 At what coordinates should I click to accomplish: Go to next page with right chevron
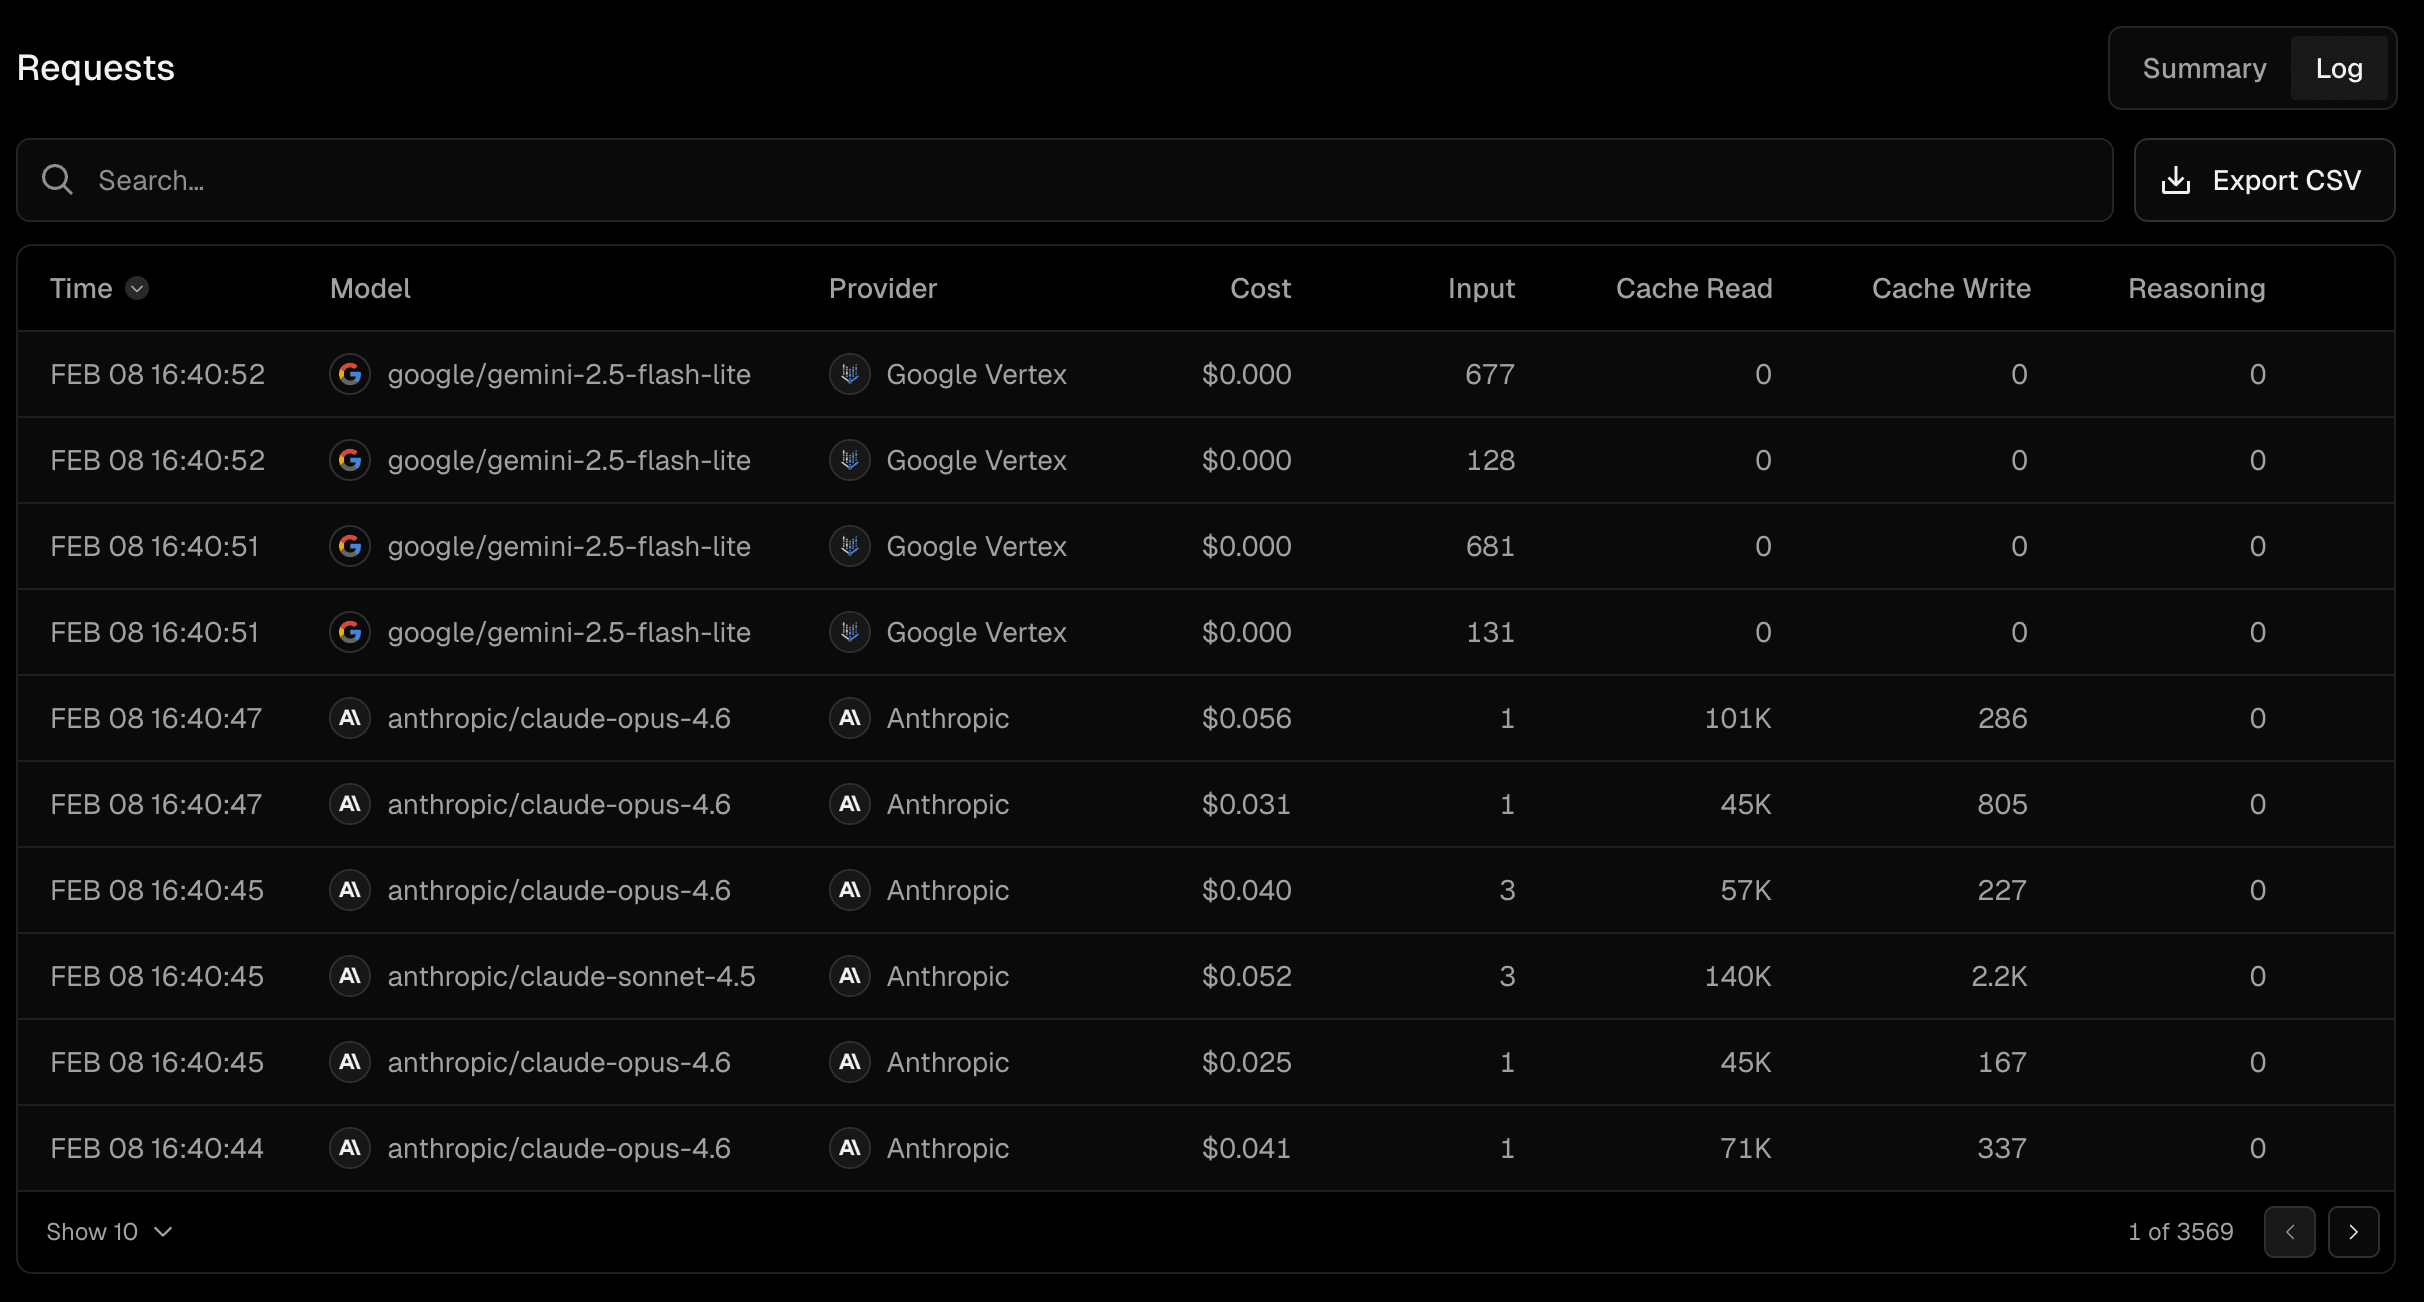pos(2353,1232)
